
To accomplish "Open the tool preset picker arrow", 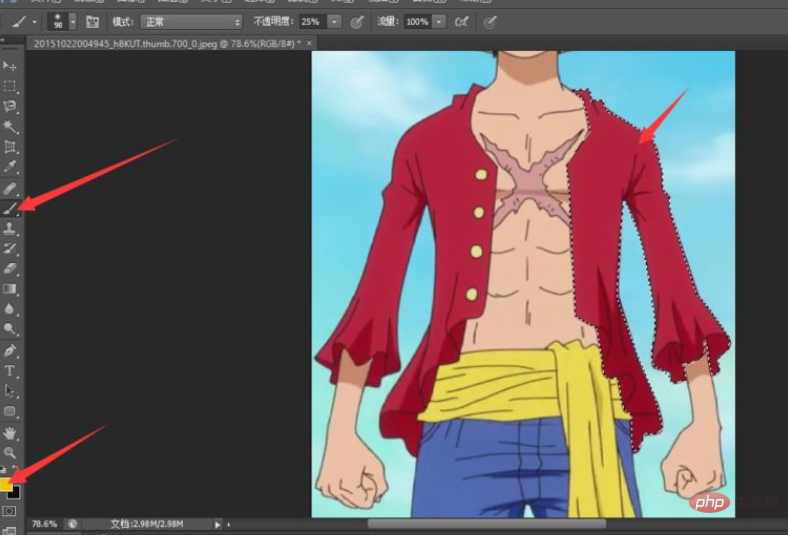I will tap(34, 22).
